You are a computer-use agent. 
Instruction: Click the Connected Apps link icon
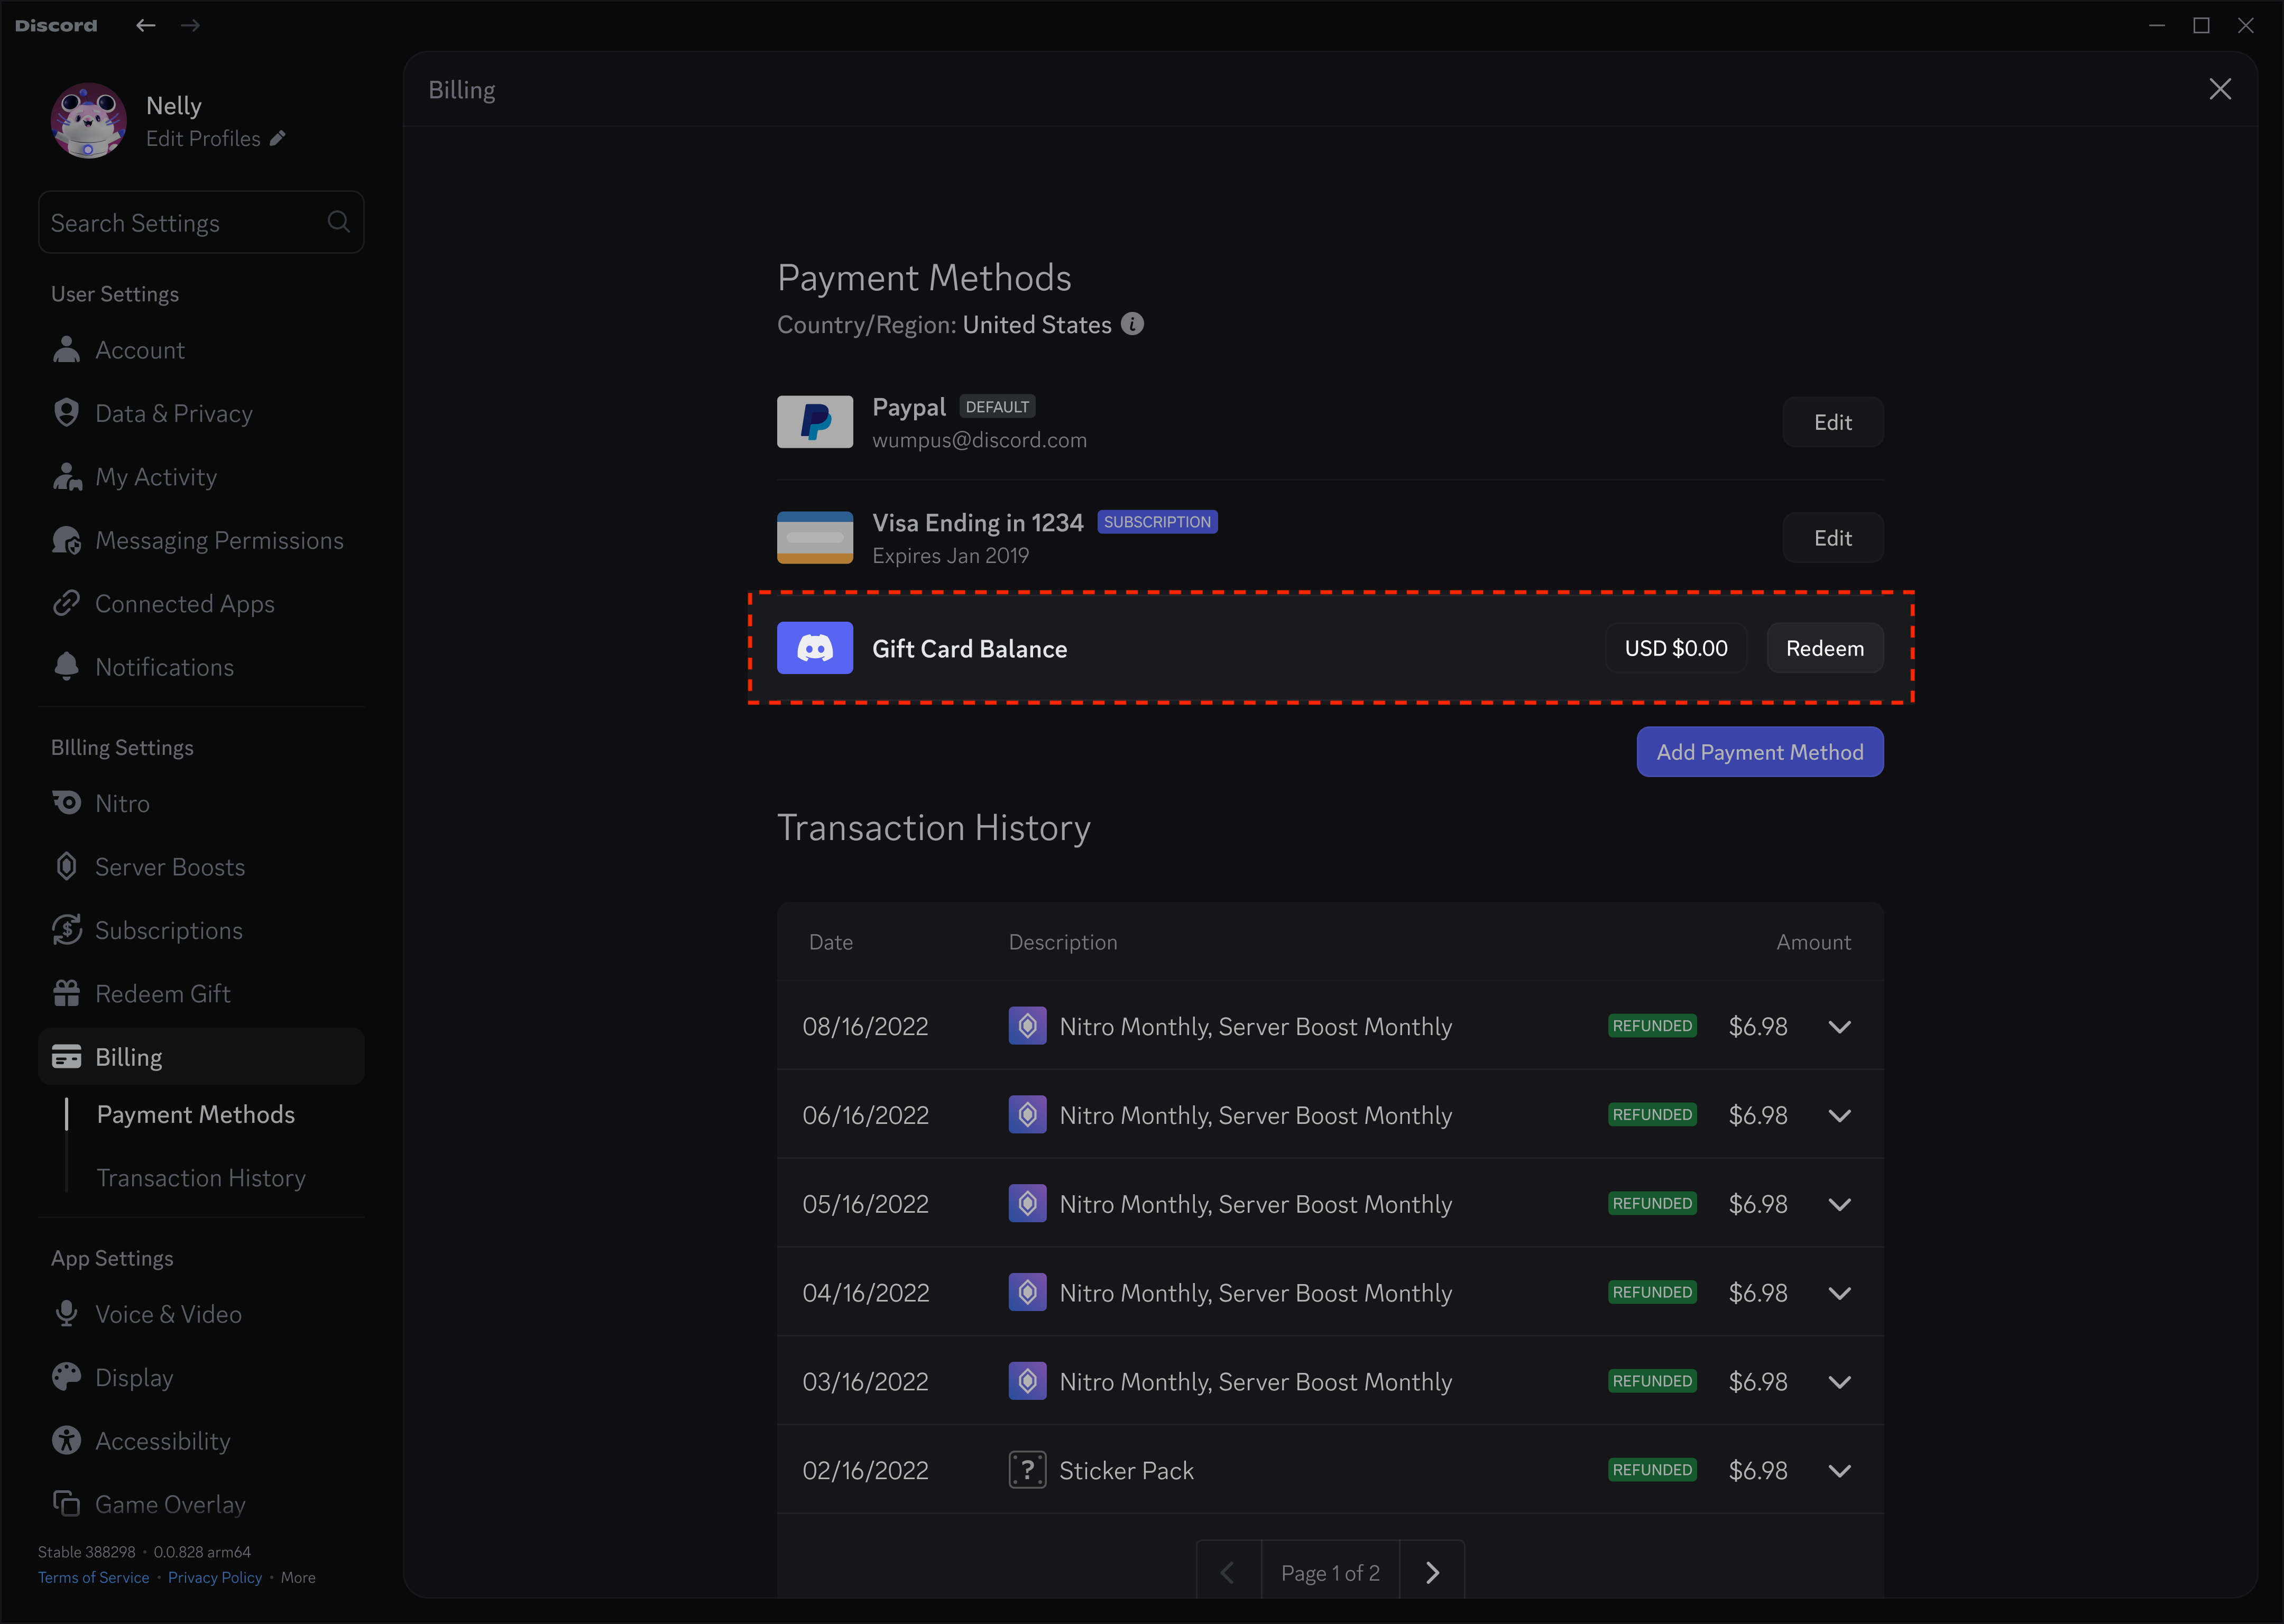click(66, 603)
